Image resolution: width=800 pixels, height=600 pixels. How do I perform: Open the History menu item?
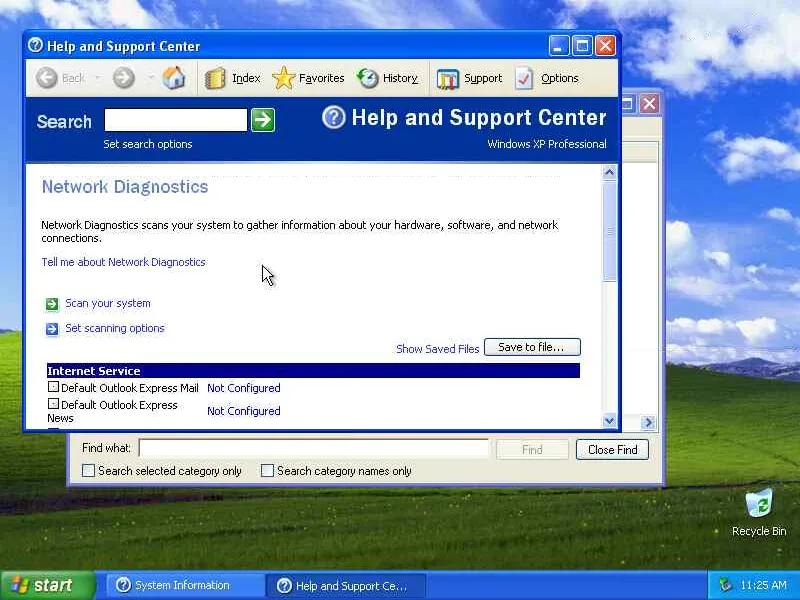click(x=400, y=78)
